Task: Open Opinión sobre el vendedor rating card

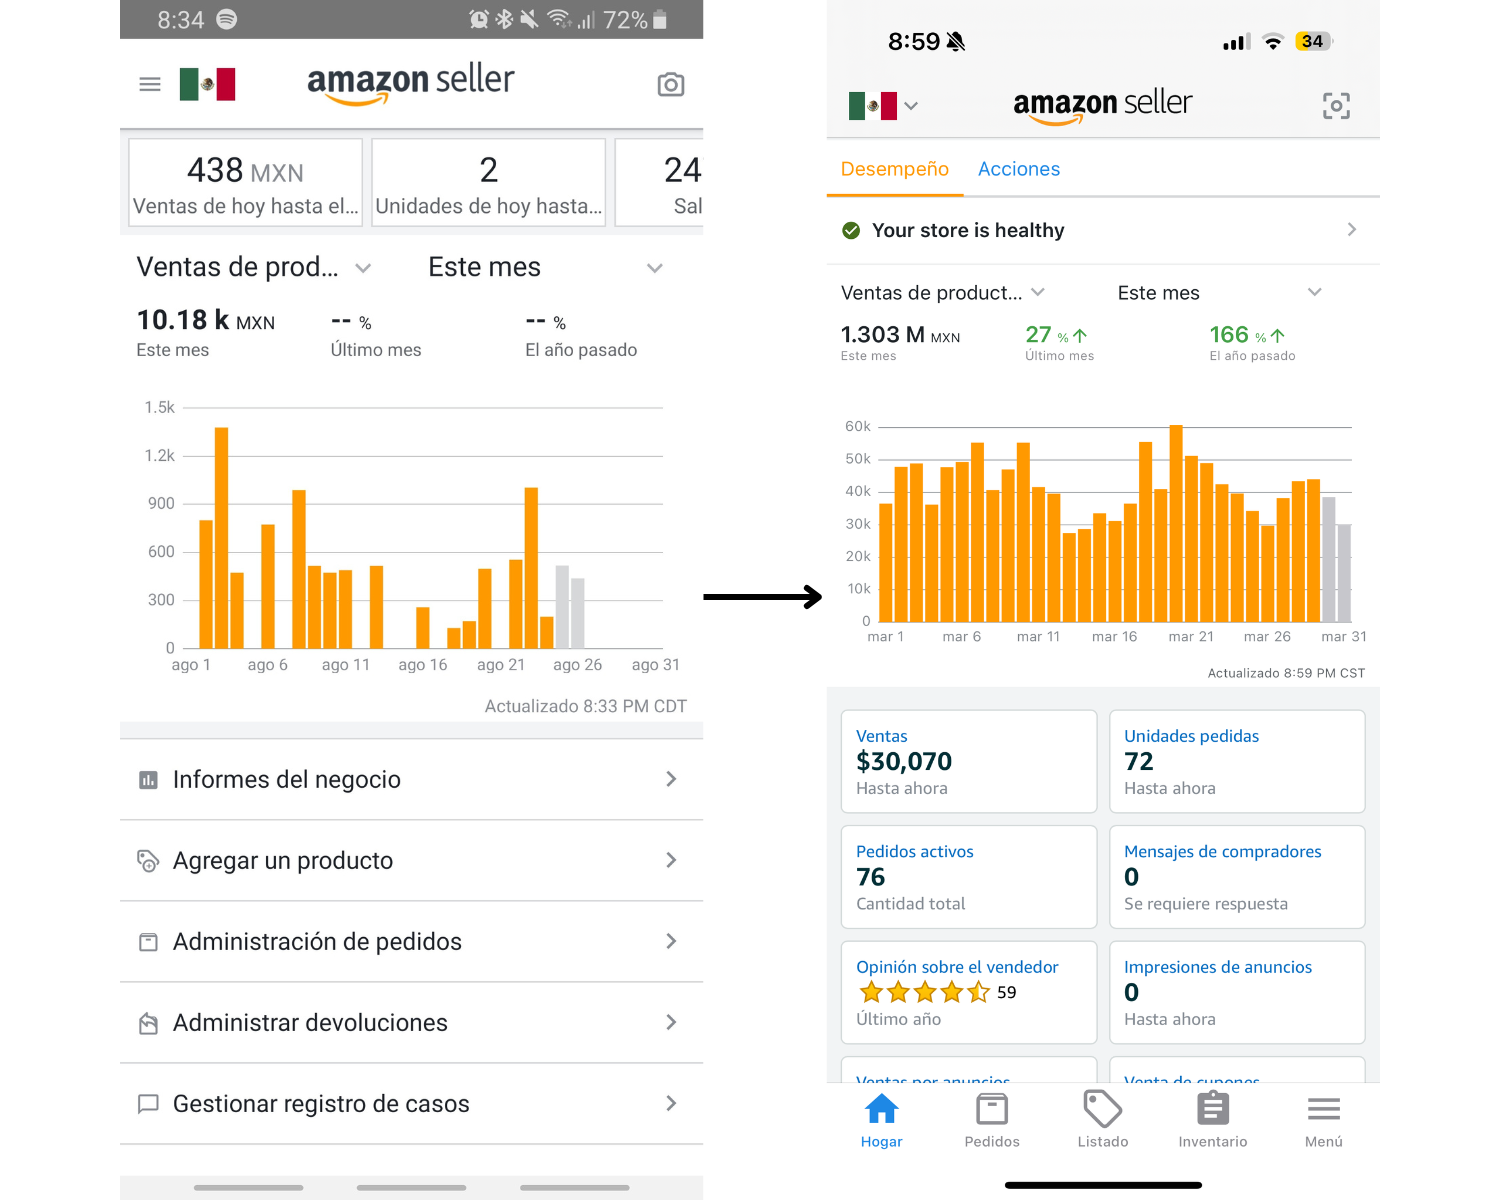Action: (x=968, y=992)
